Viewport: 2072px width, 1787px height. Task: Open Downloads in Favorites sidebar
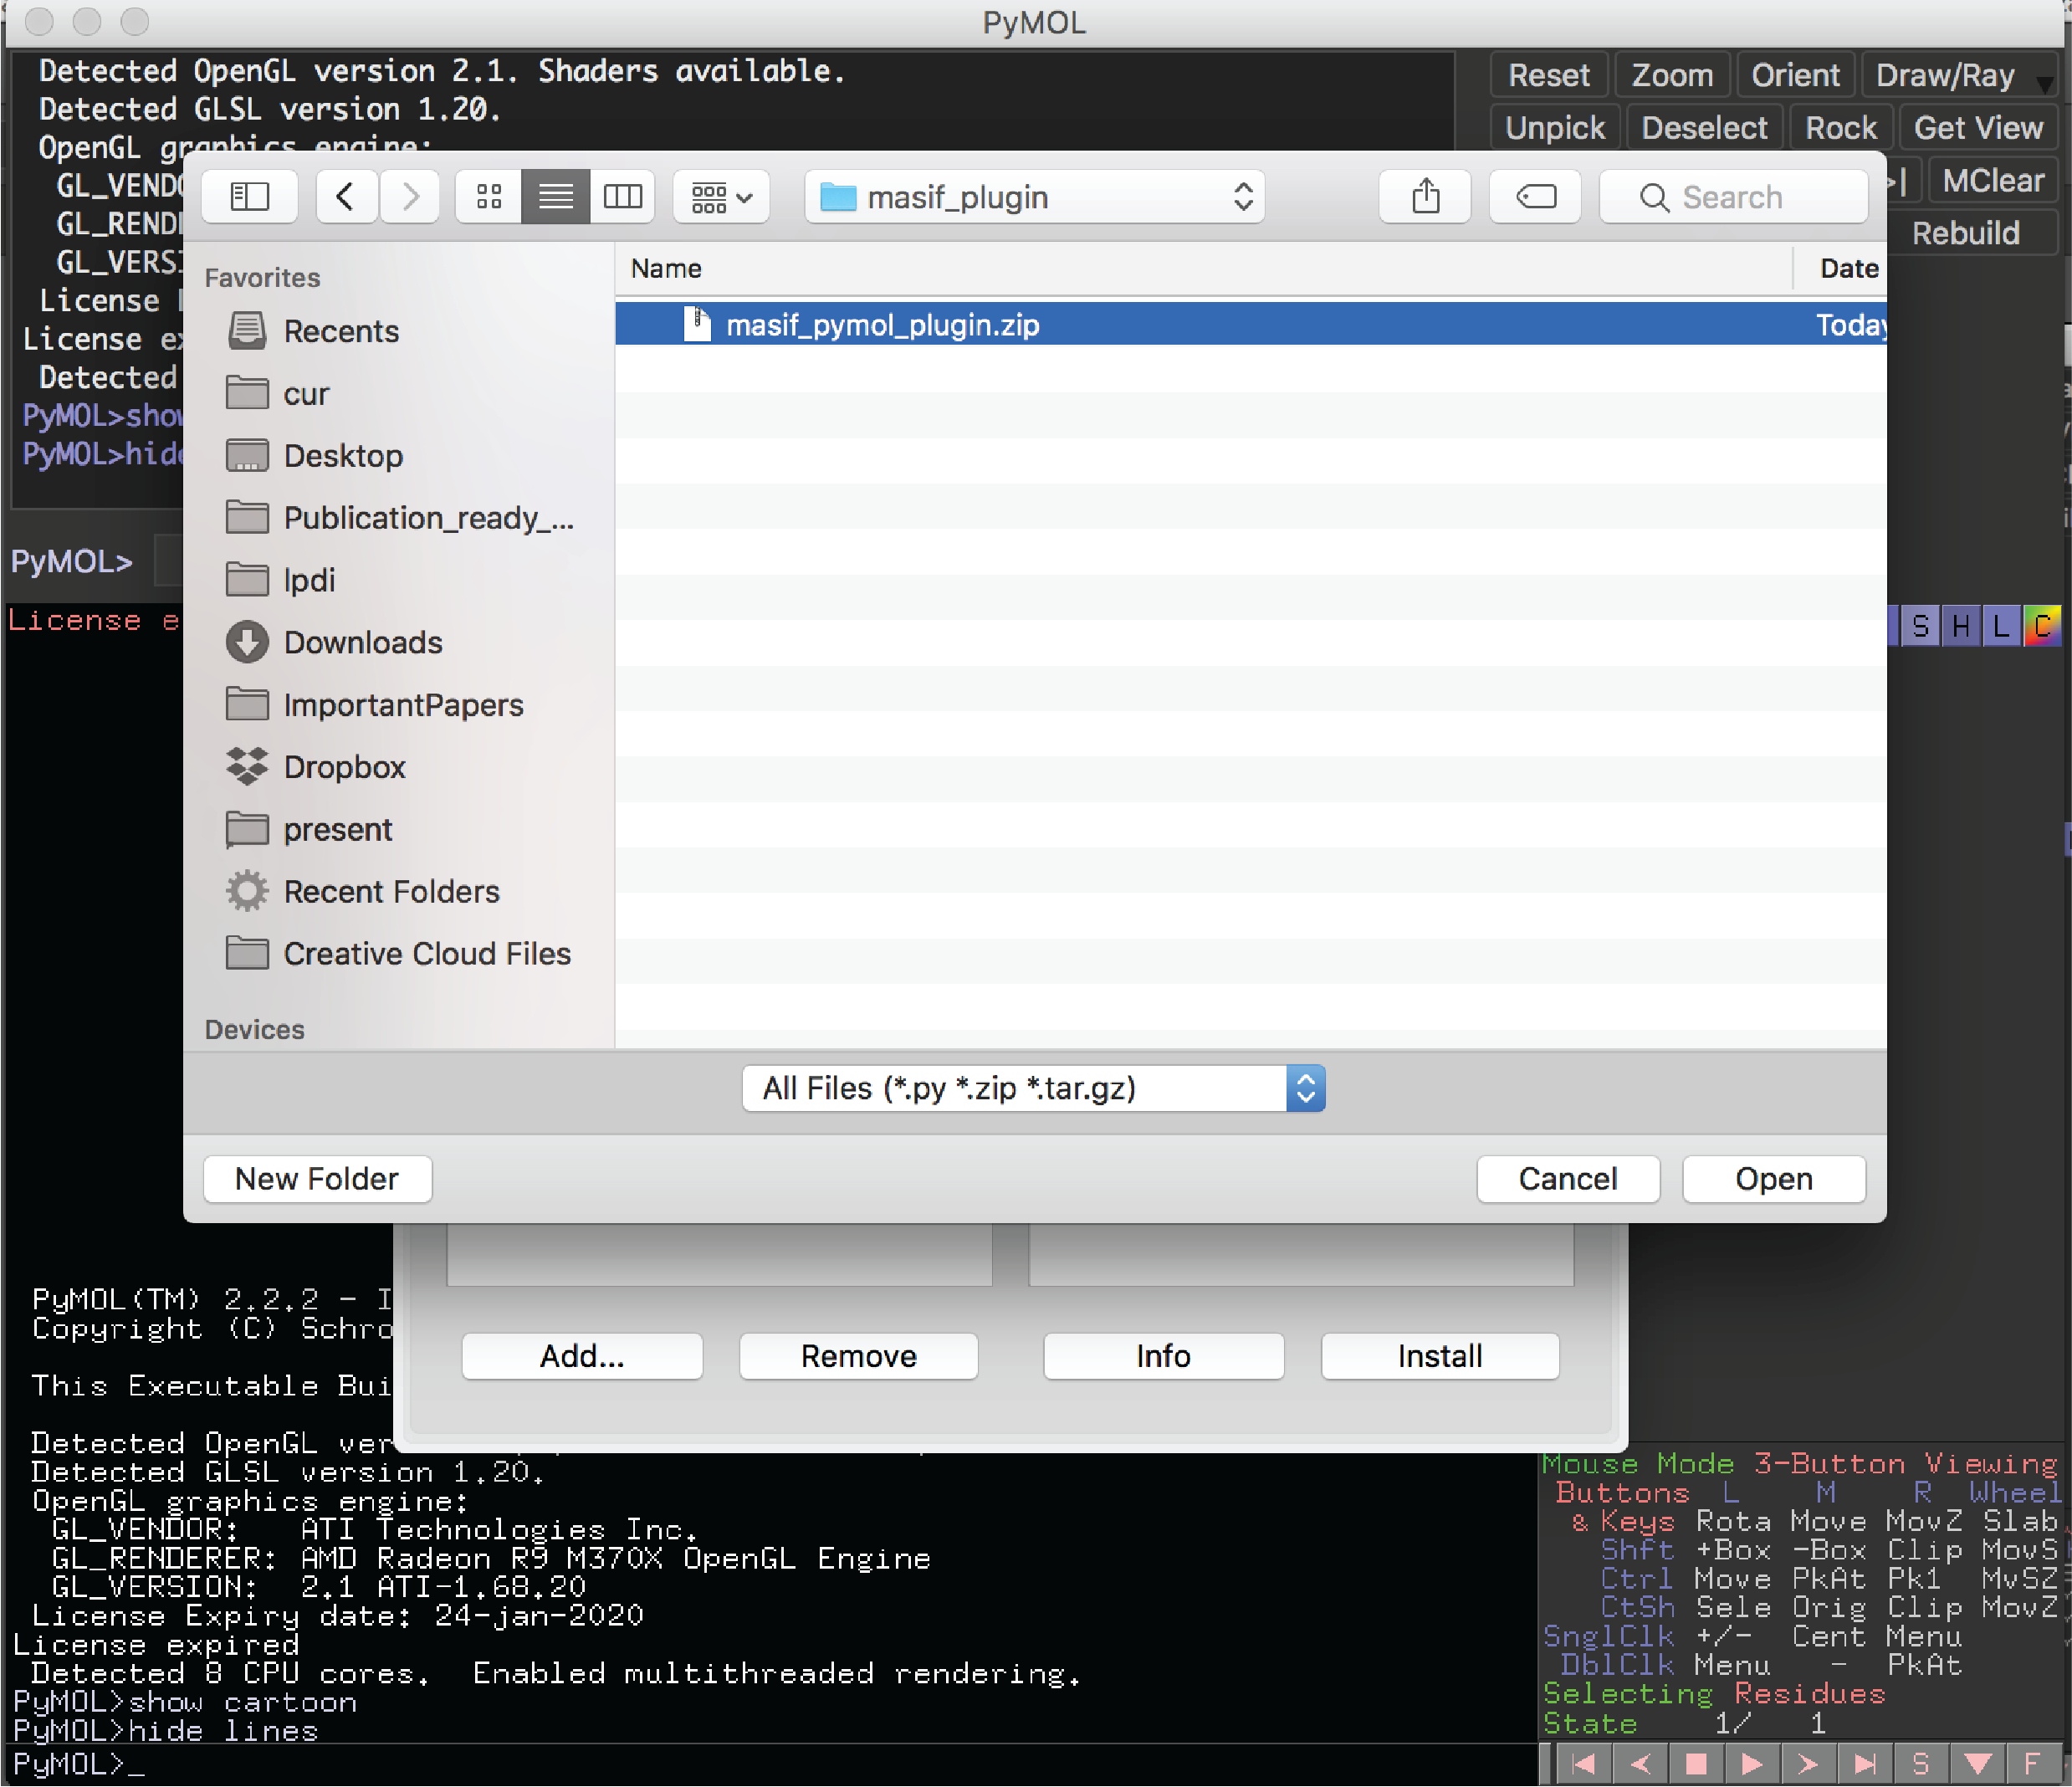(x=362, y=642)
